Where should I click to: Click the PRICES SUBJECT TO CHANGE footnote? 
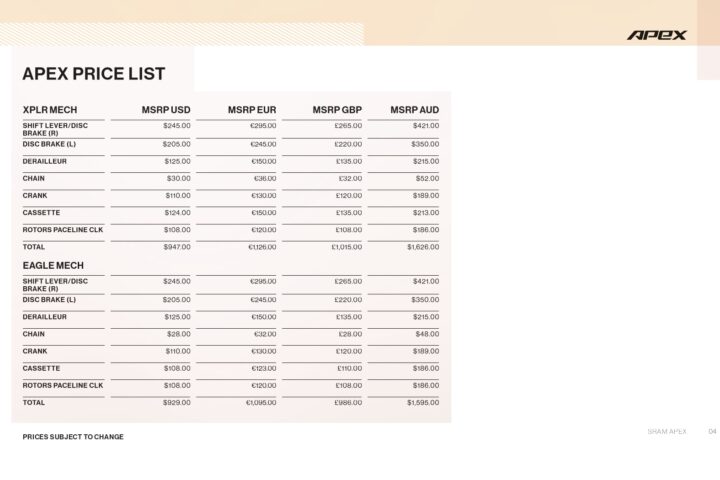click(x=73, y=437)
